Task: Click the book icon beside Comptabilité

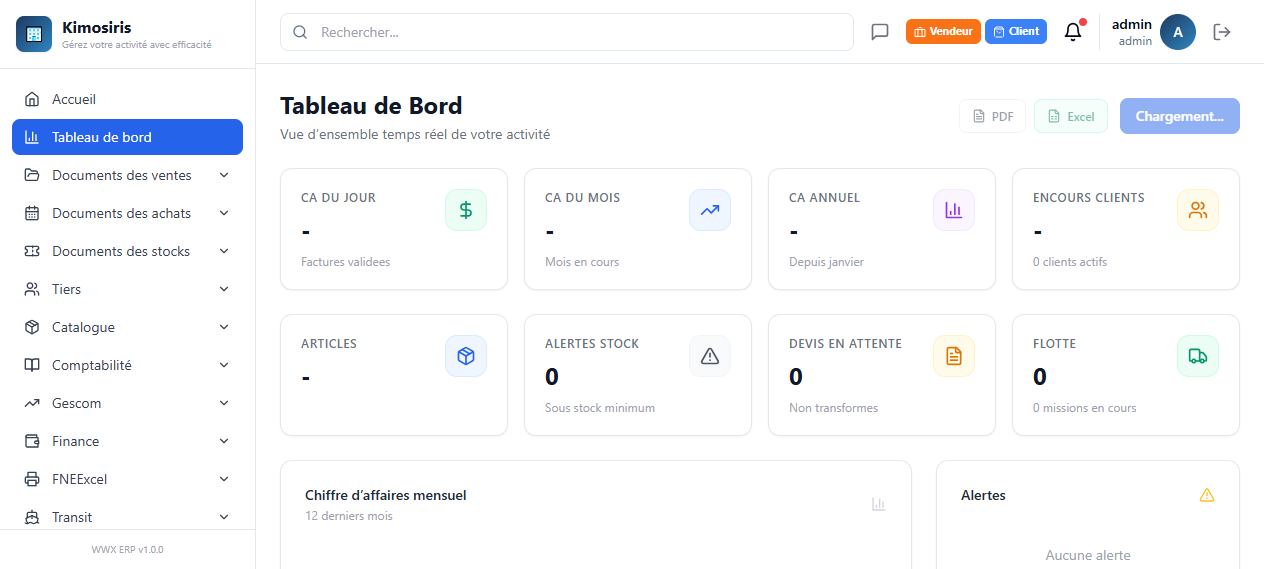Action: click(x=32, y=365)
